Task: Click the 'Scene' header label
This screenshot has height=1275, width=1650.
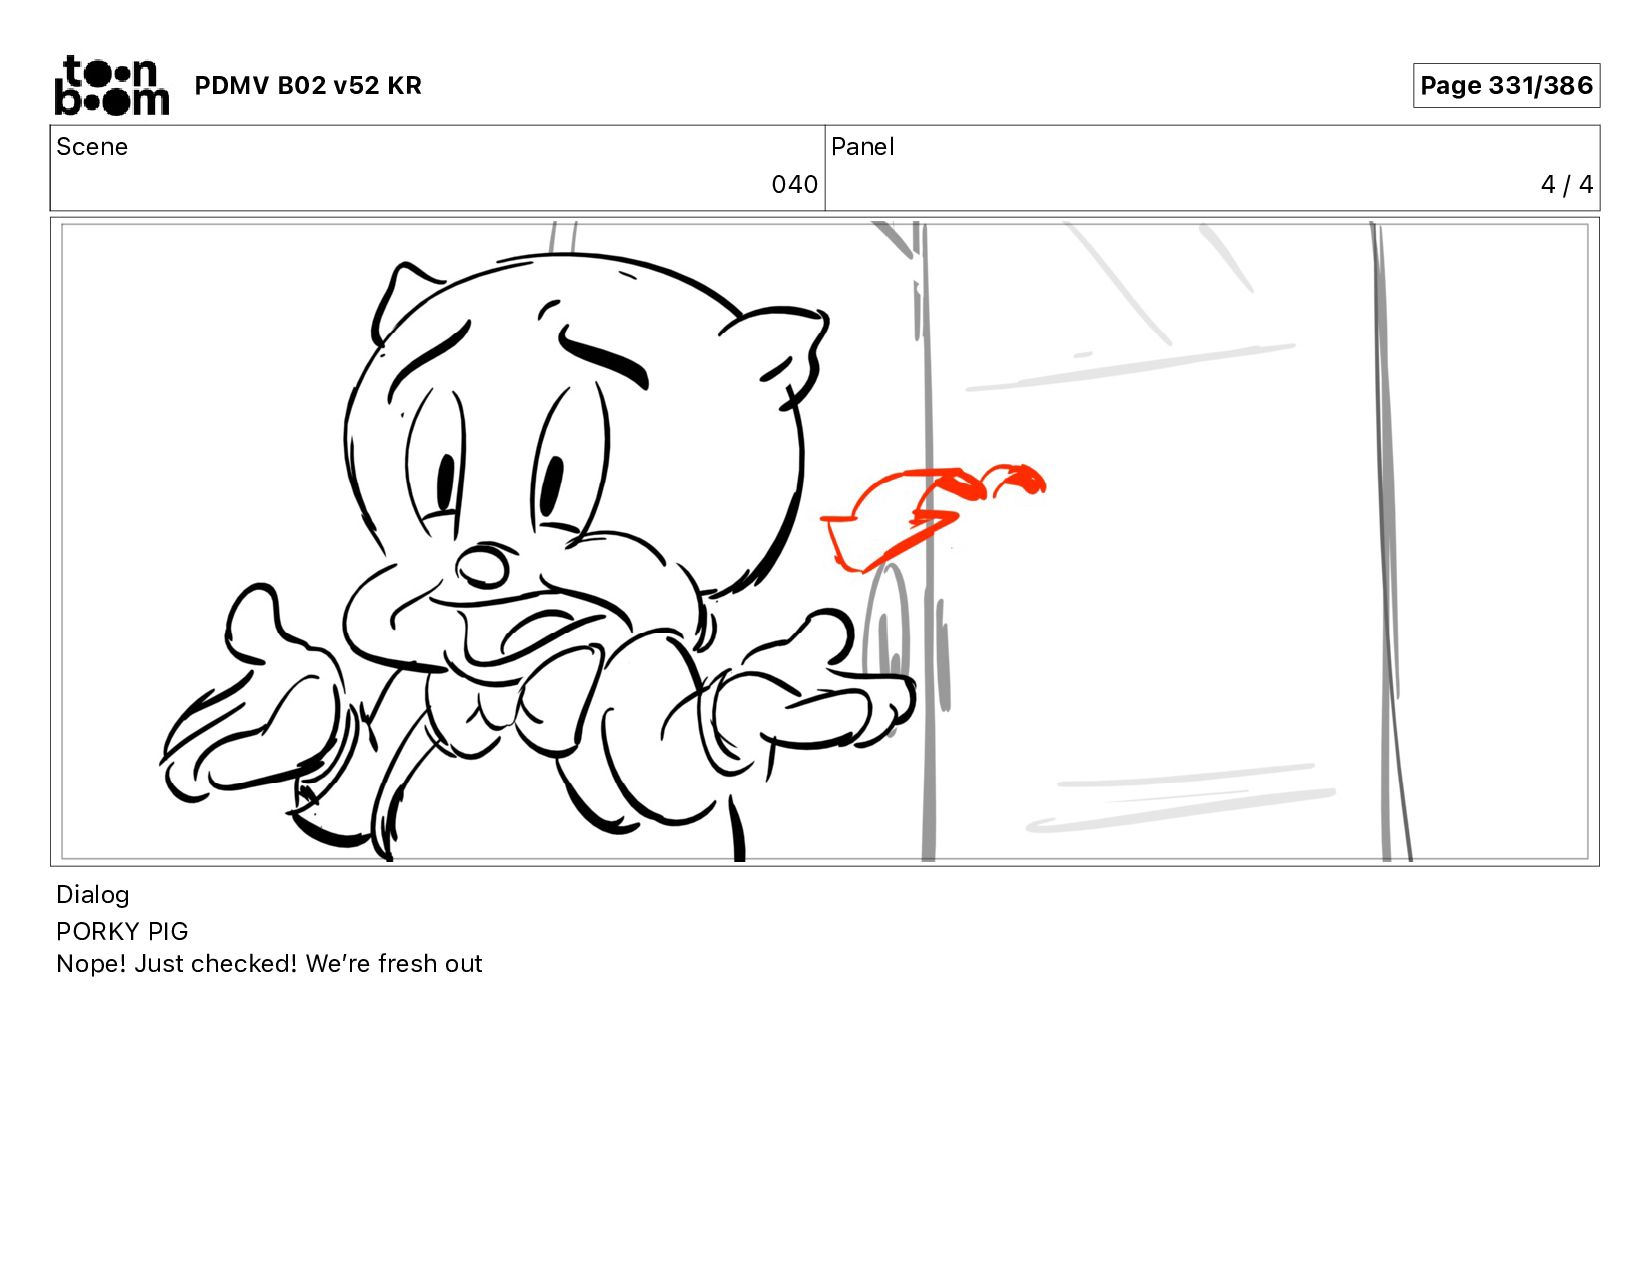Action: [x=92, y=147]
